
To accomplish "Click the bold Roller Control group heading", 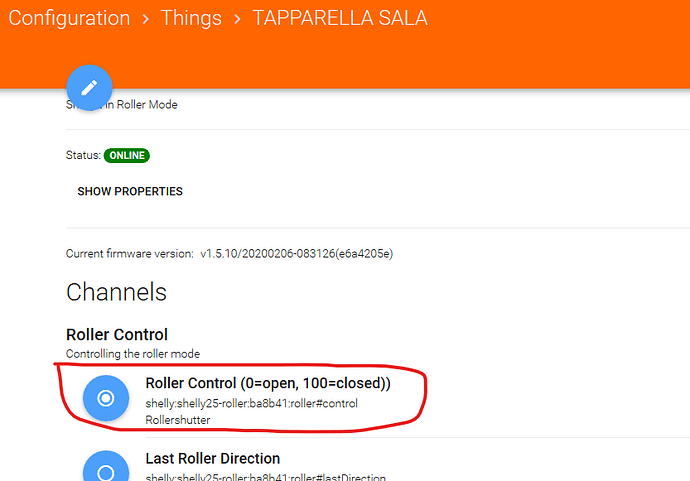I will (117, 335).
